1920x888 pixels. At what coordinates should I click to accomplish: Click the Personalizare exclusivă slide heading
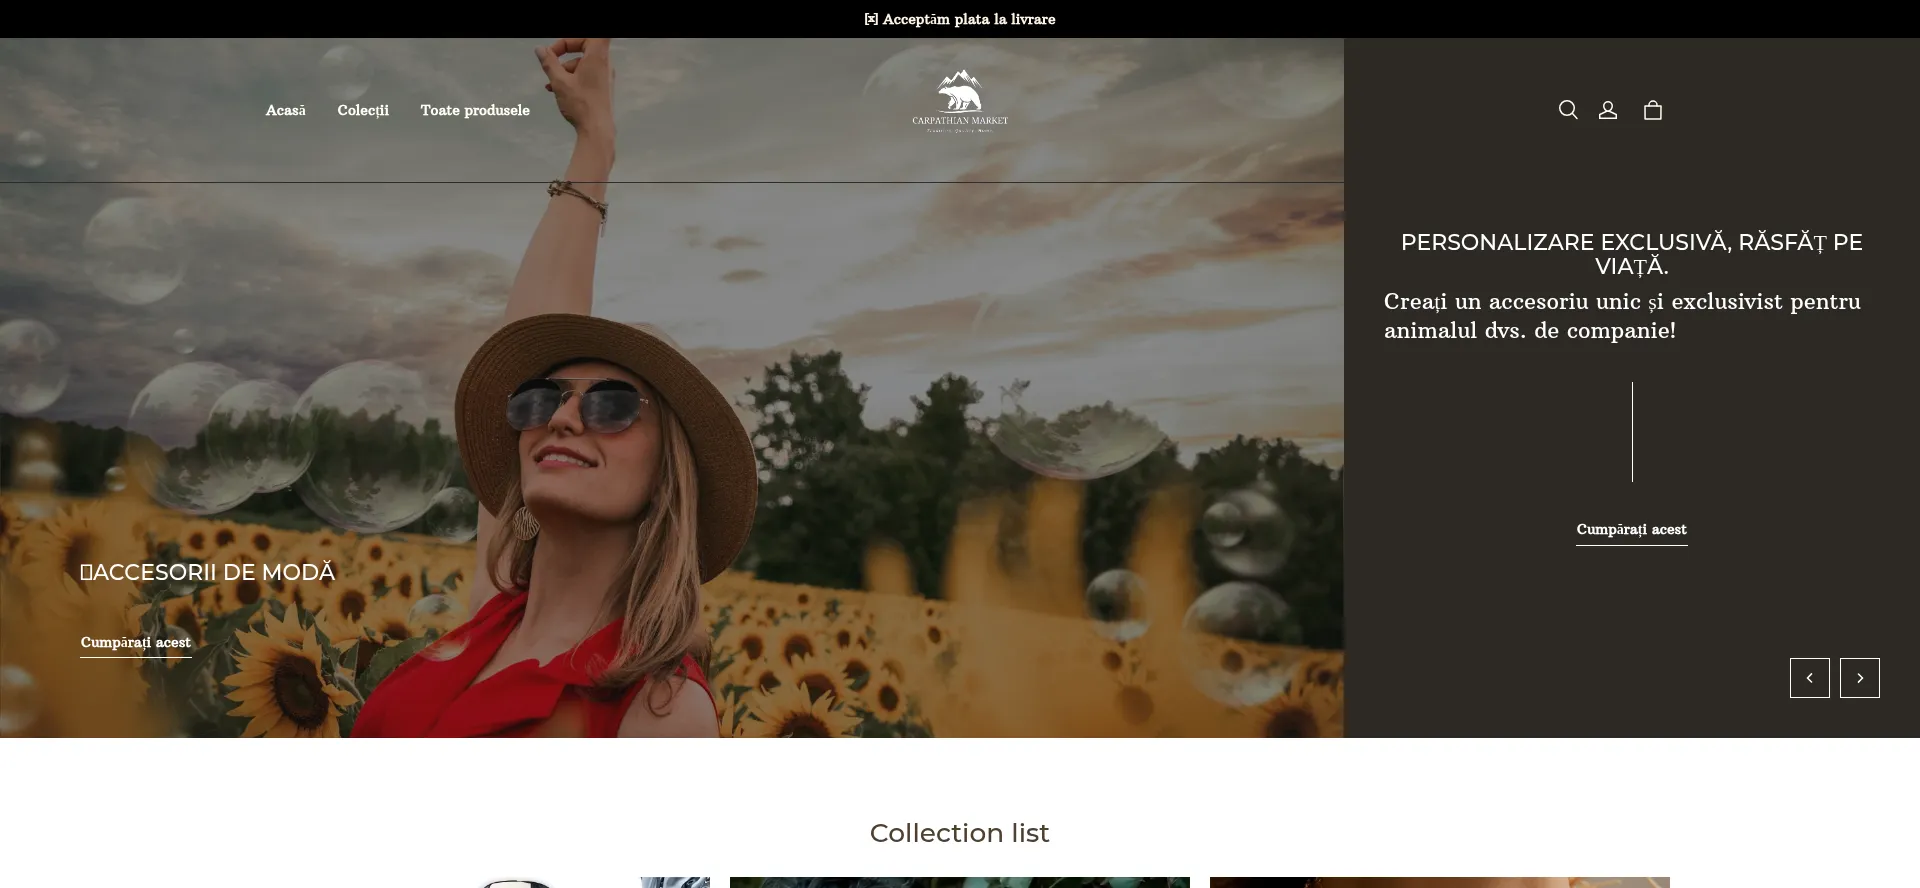pos(1631,254)
